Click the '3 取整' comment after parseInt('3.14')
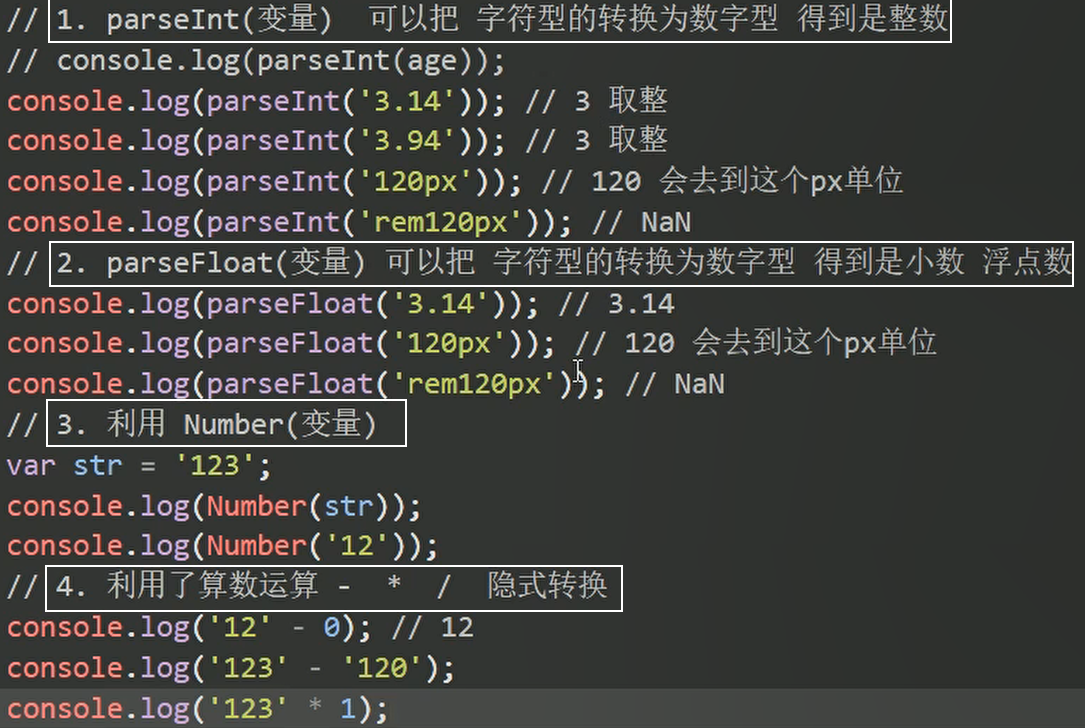This screenshot has height=728, width=1085. tap(621, 101)
